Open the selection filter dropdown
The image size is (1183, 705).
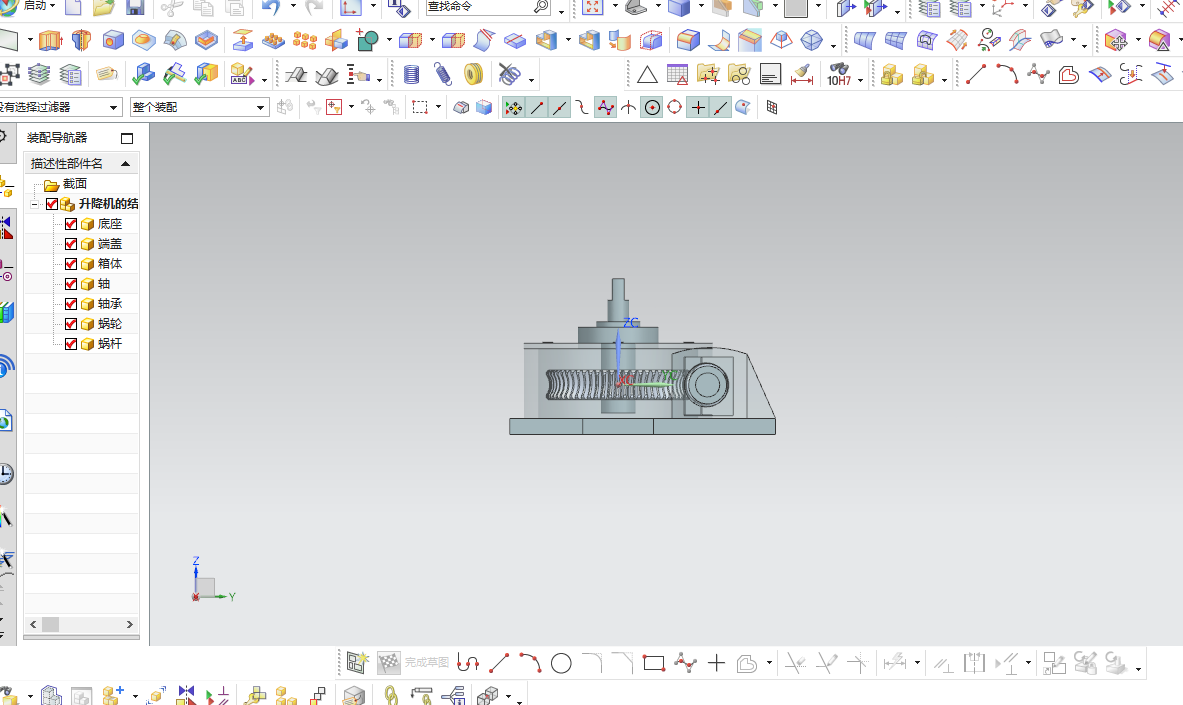pyautogui.click(x=113, y=107)
